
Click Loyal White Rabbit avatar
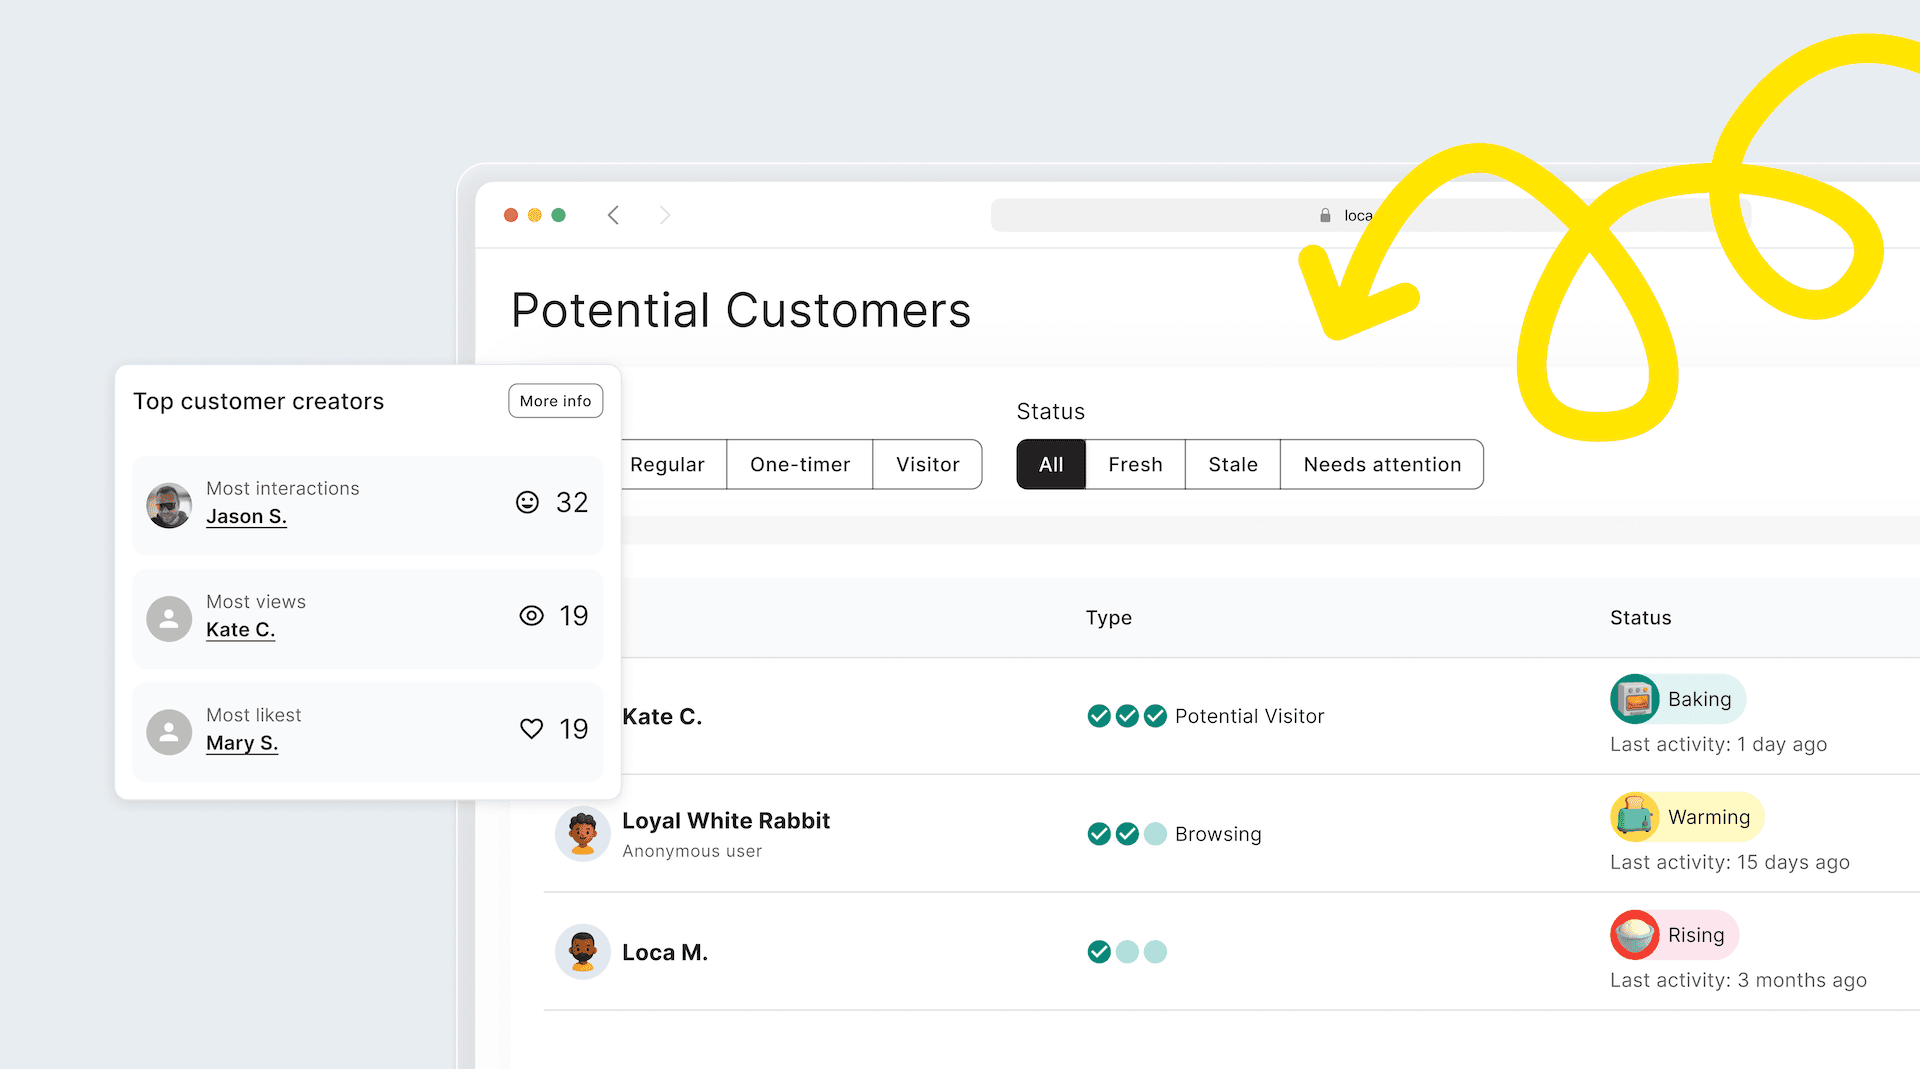(583, 834)
